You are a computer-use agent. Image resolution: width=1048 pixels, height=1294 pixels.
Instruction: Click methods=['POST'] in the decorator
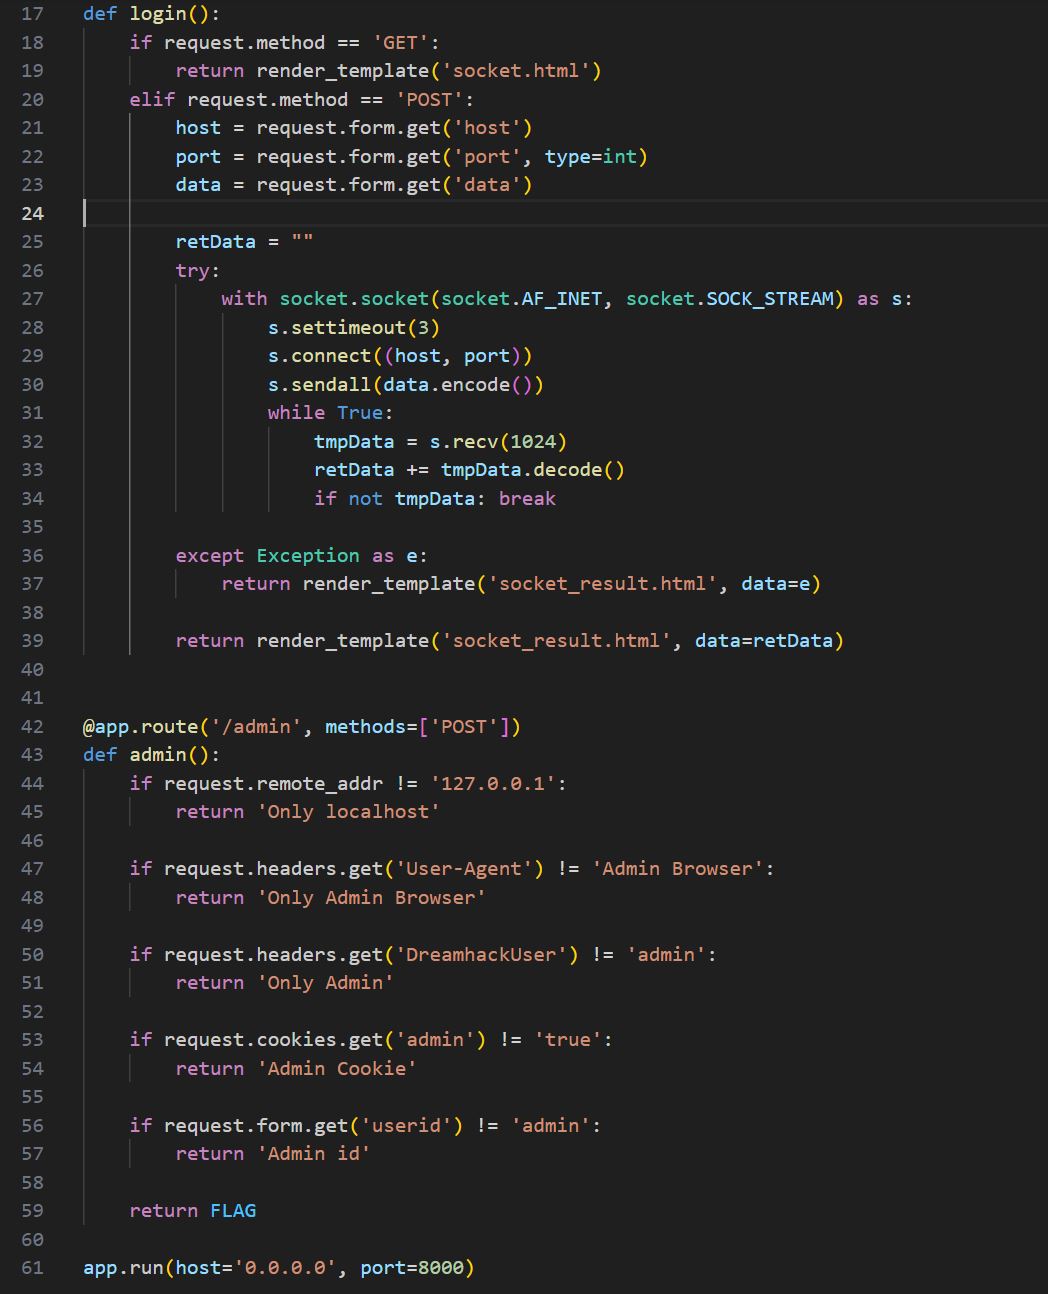click(417, 727)
